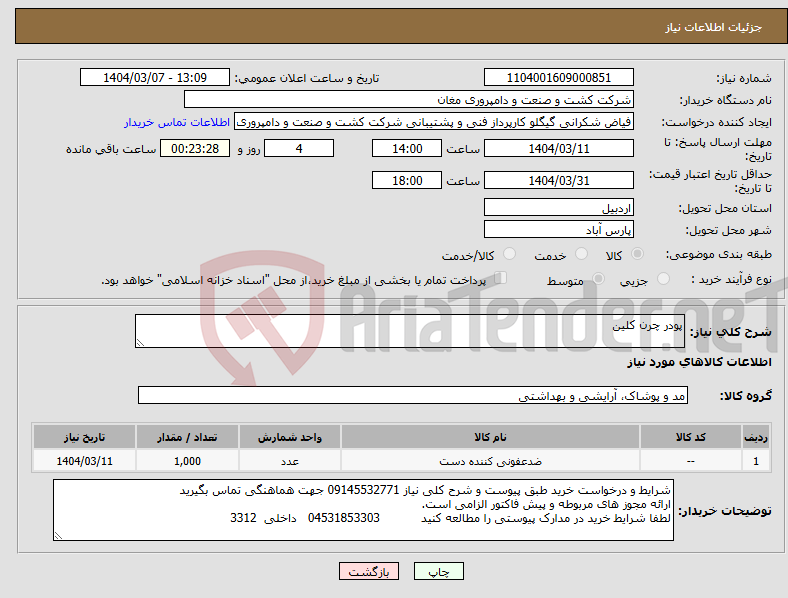
Task: Click the delivery city field پارس آباد
Action: click(558, 230)
